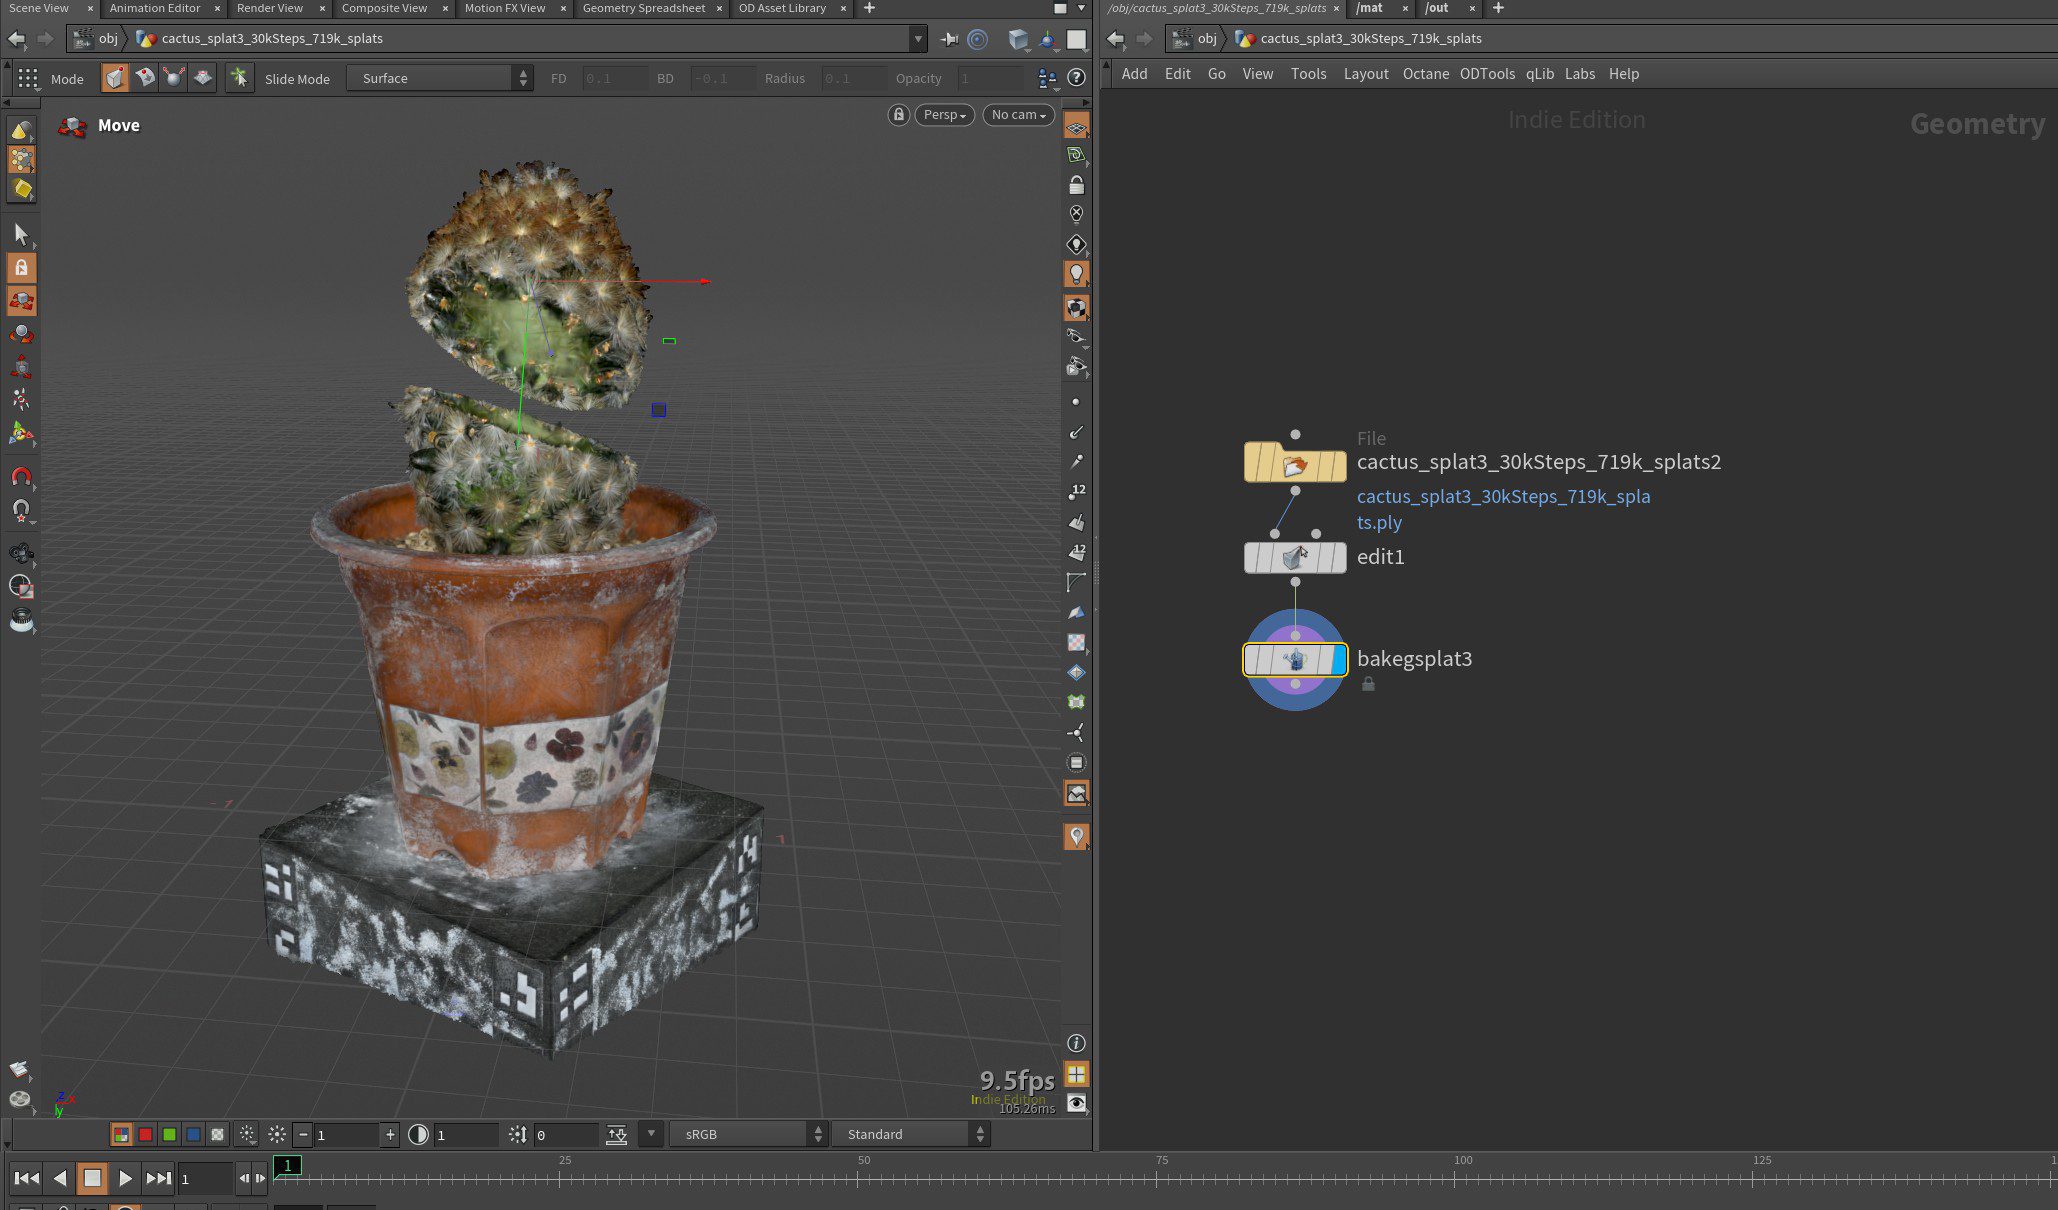Select the Move tool in the left toolbar
Screen dimensions: 2058x1210
(x=21, y=300)
